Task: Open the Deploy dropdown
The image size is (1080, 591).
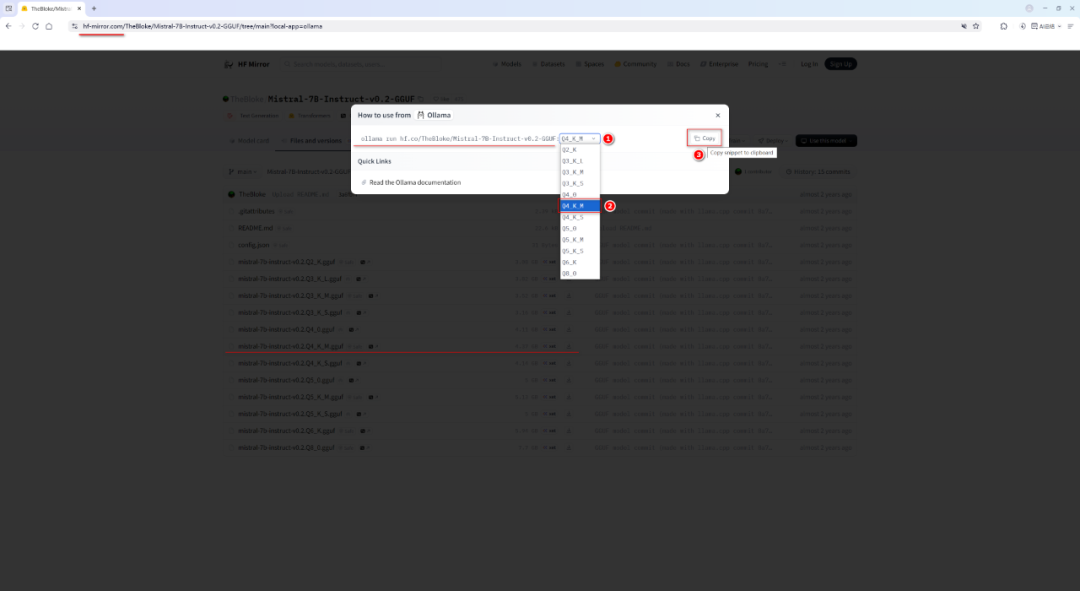Action: pos(773,141)
